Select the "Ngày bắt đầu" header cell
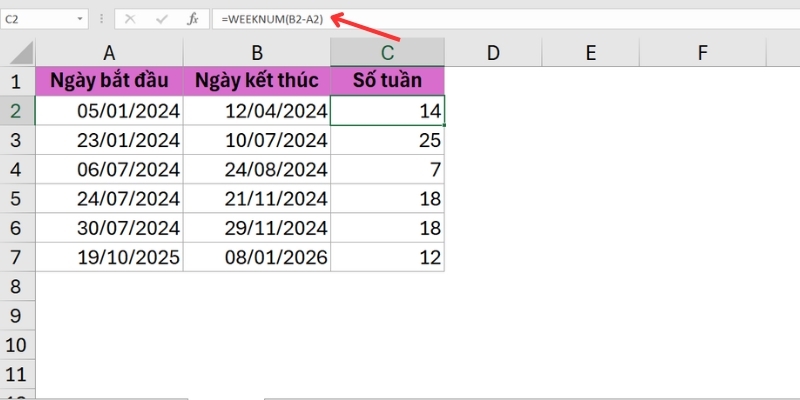This screenshot has height=400, width=800. (x=108, y=81)
